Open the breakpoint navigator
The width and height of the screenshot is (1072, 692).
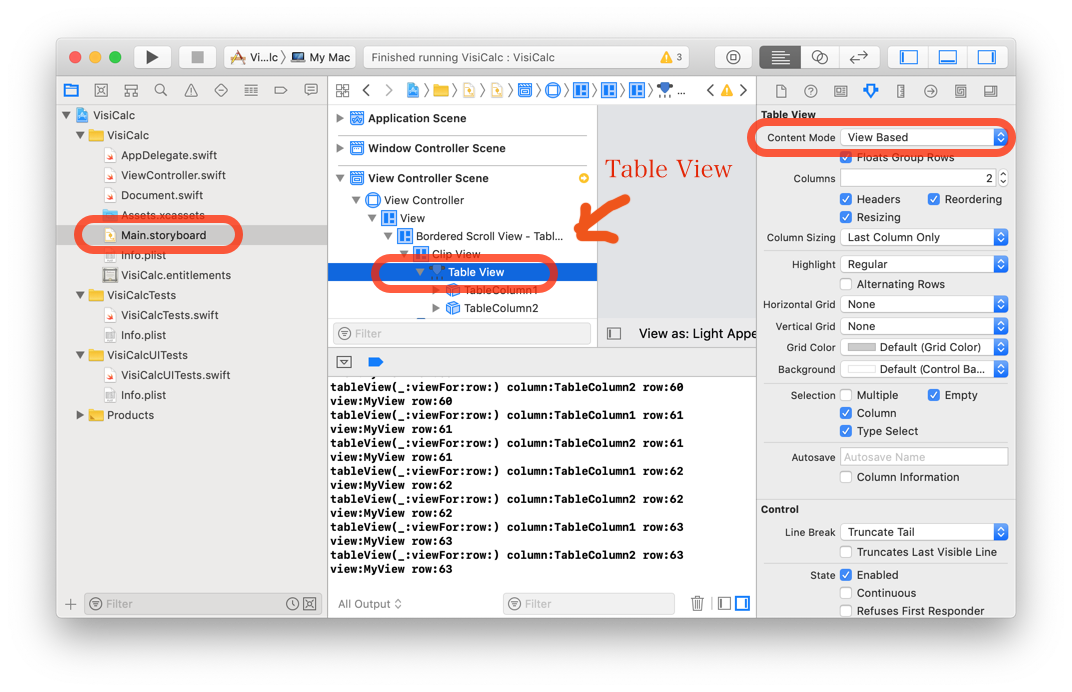pyautogui.click(x=280, y=90)
